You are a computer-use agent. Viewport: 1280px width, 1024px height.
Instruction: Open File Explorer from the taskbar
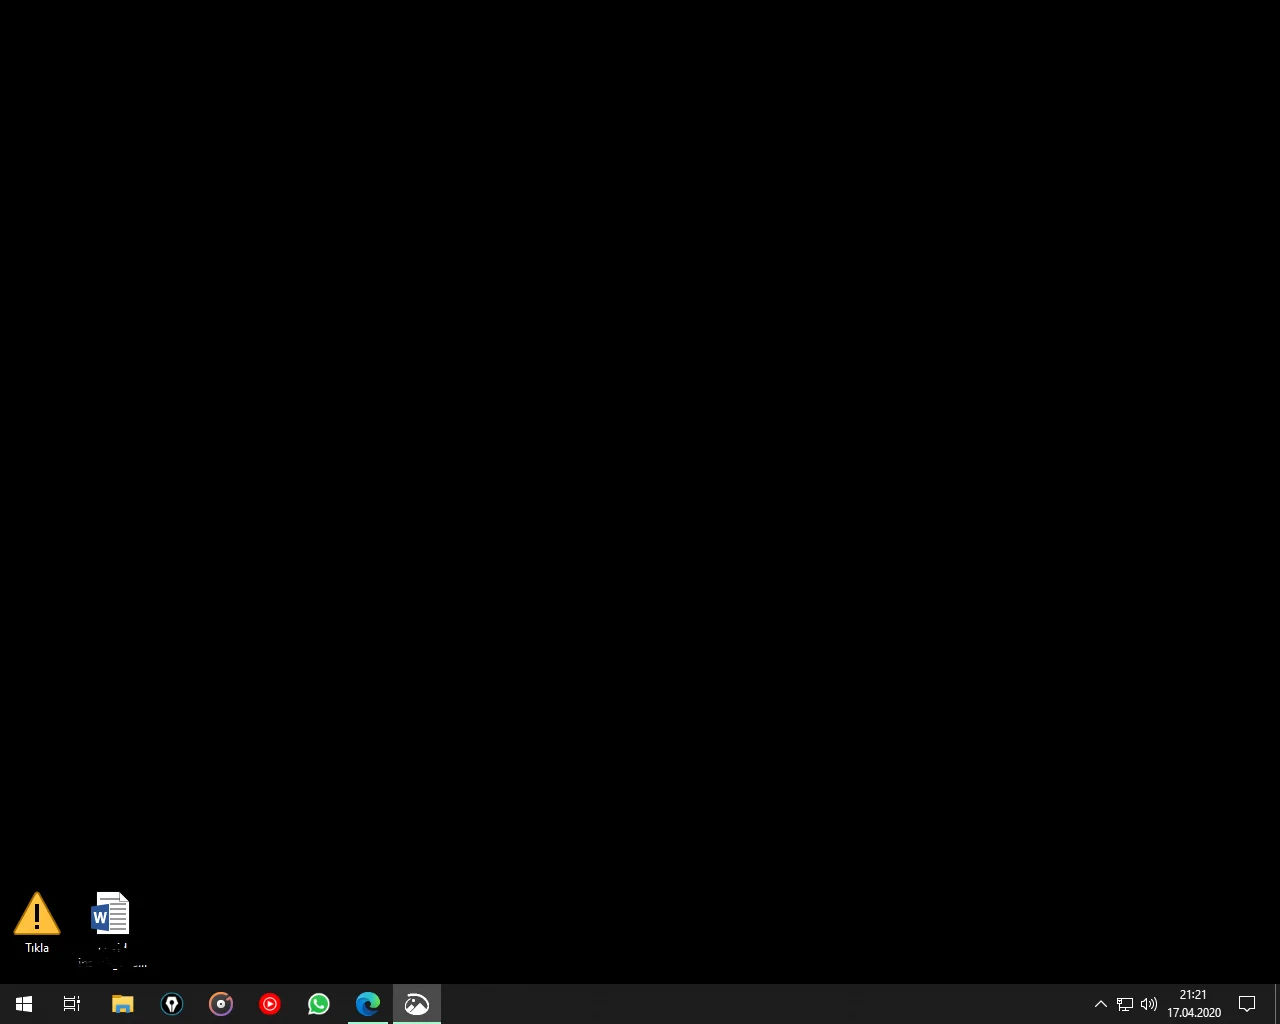[x=122, y=1004]
